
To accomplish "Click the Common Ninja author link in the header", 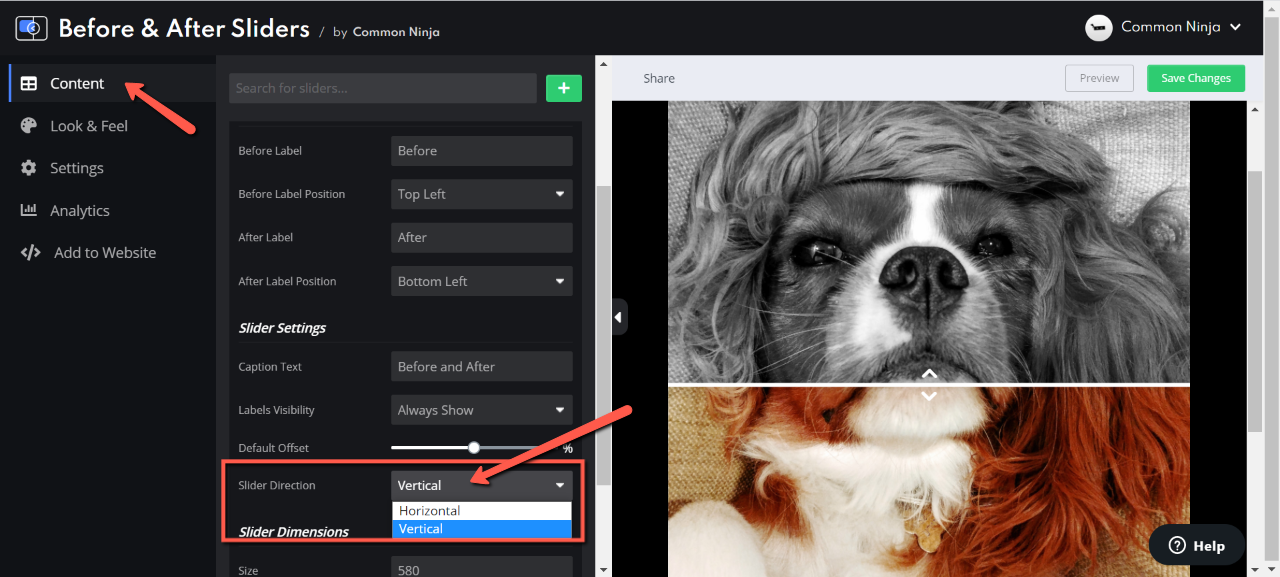I will (x=396, y=32).
